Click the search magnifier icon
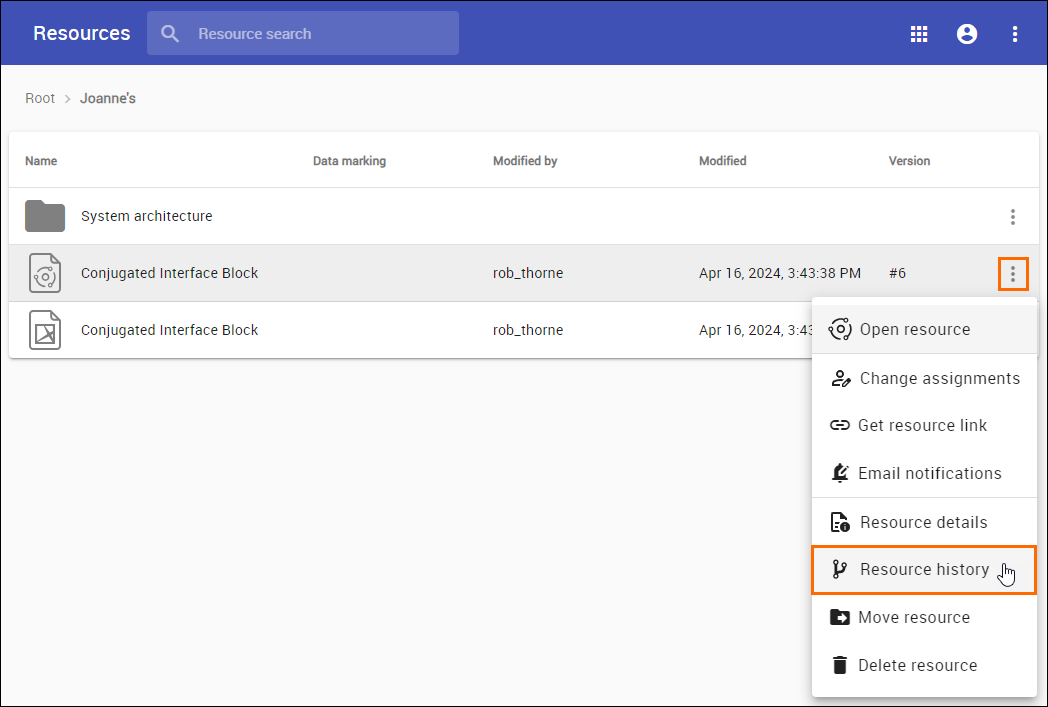This screenshot has height=707, width=1048. (171, 34)
